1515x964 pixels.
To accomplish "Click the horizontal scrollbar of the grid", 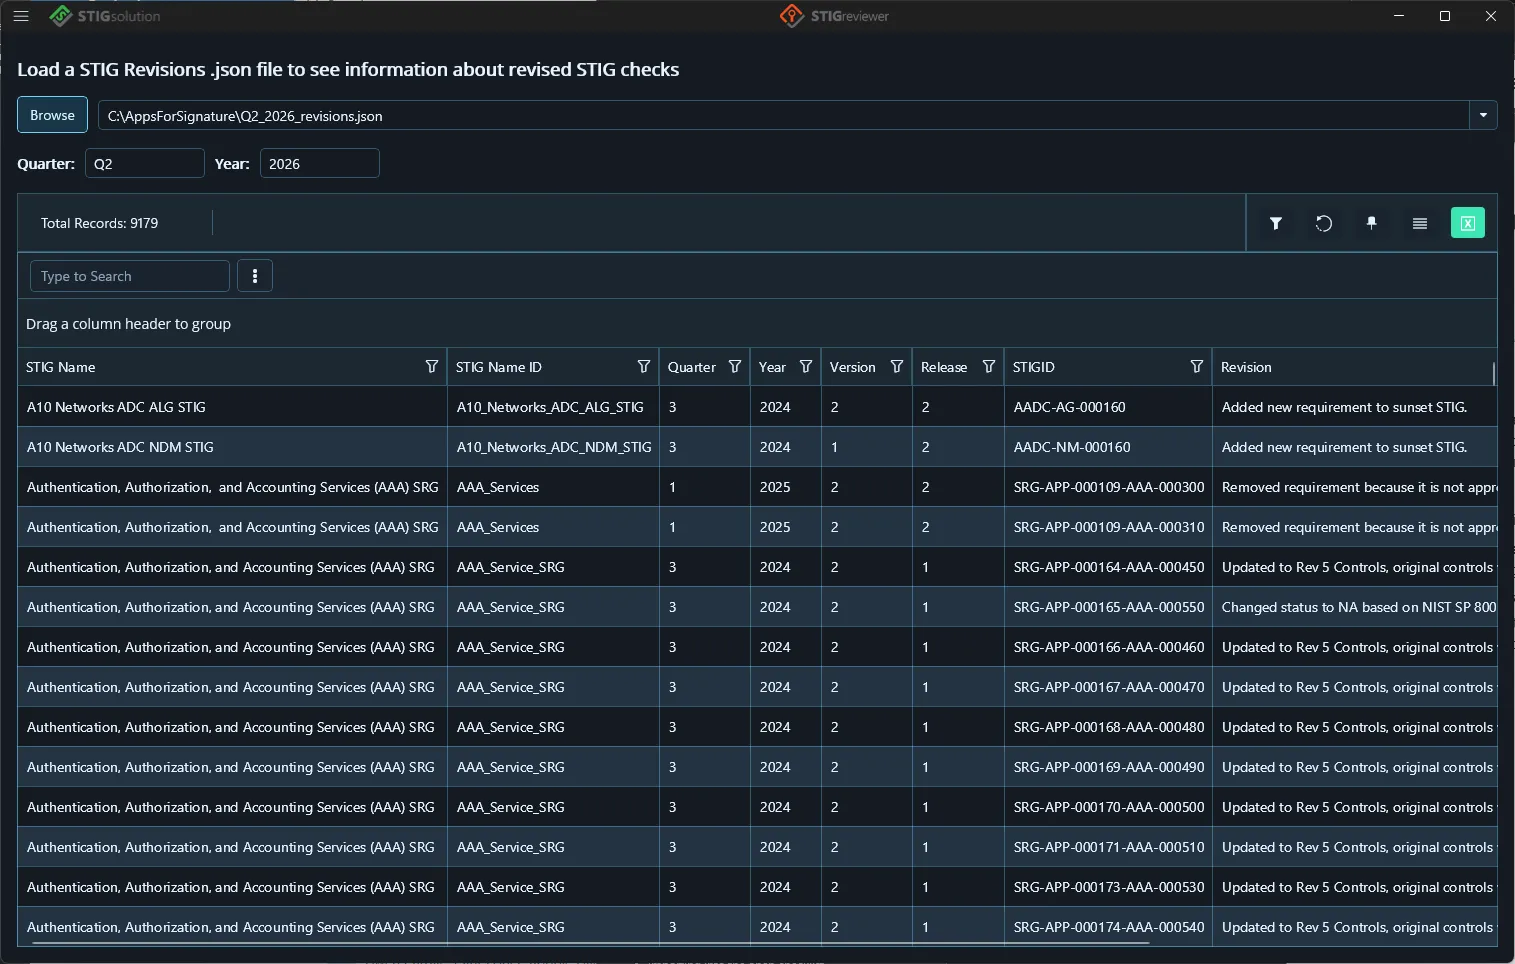I will [x=590, y=942].
